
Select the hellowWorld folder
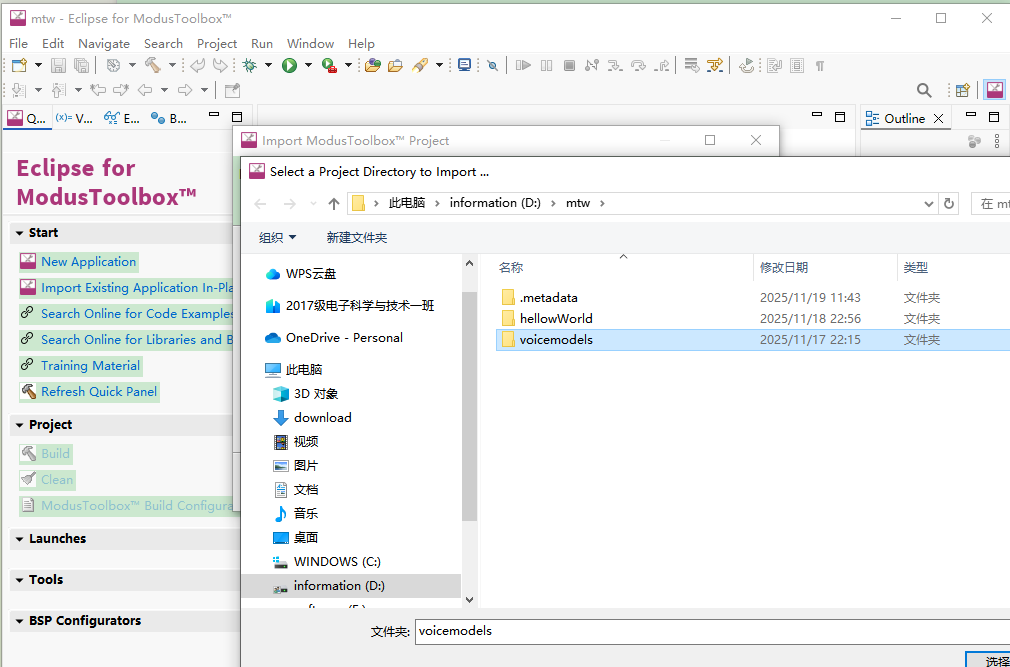[x=556, y=319]
